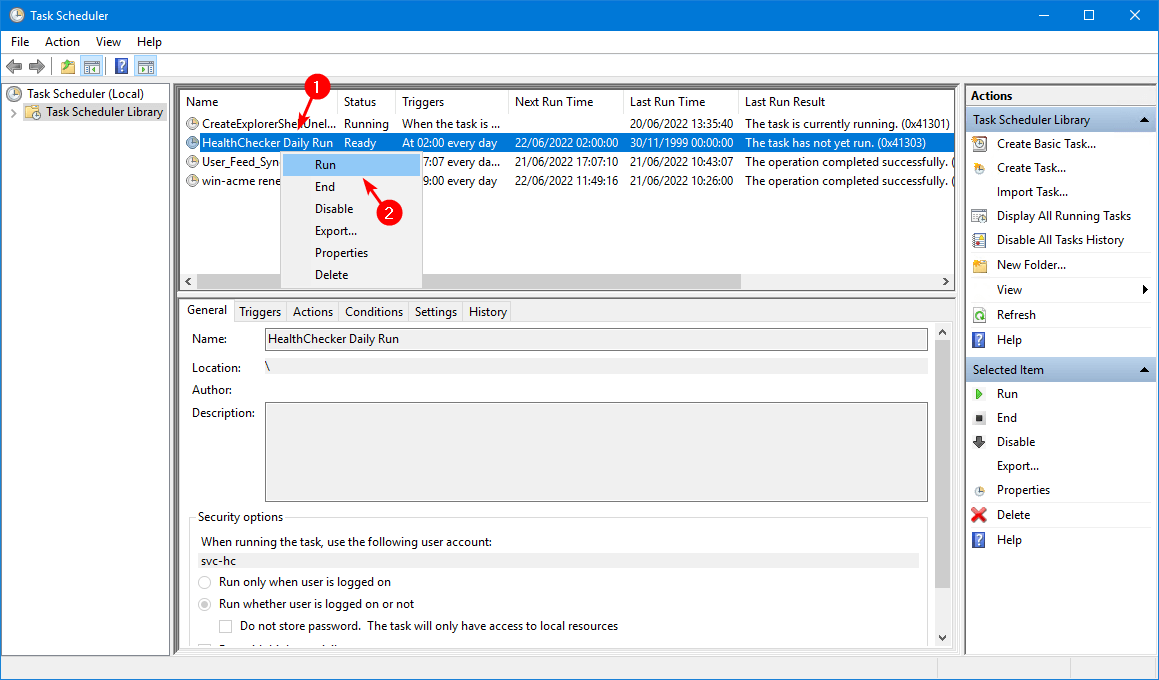Screen dimensions: 1159x680
Task: Choose End from the context menu
Action: coord(351,187)
